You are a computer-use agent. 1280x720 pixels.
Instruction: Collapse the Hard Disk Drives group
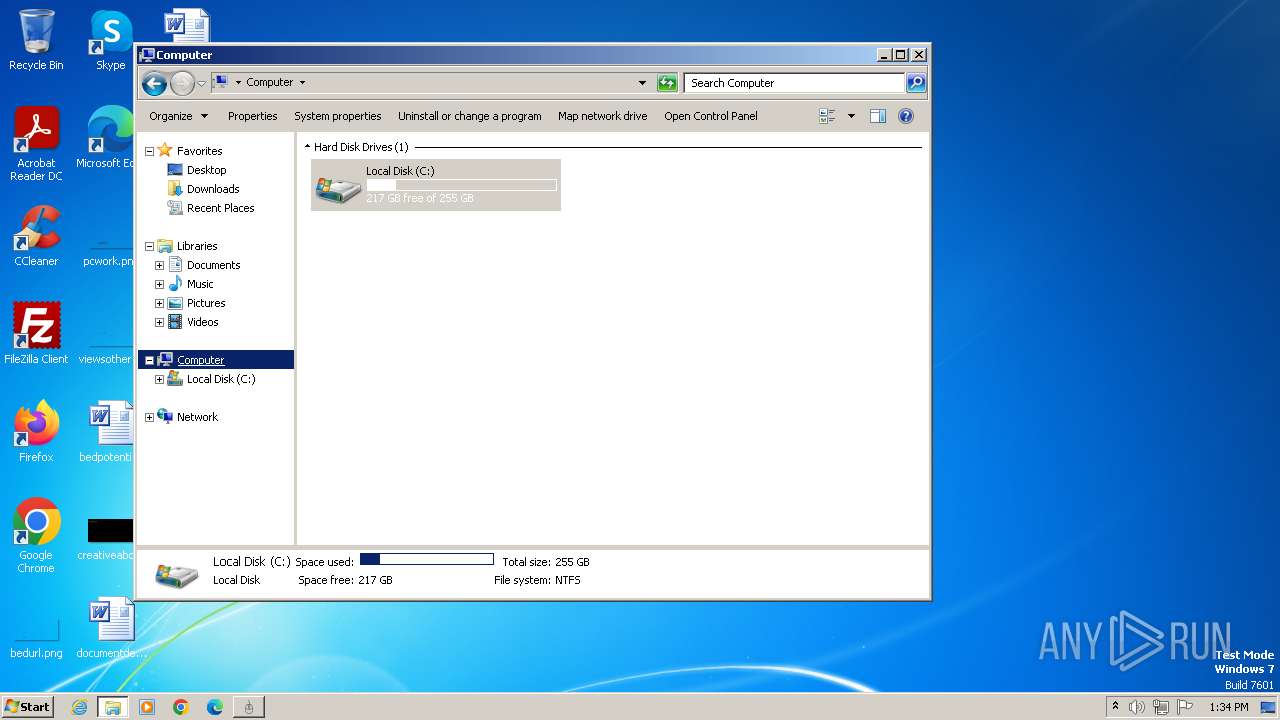point(307,147)
